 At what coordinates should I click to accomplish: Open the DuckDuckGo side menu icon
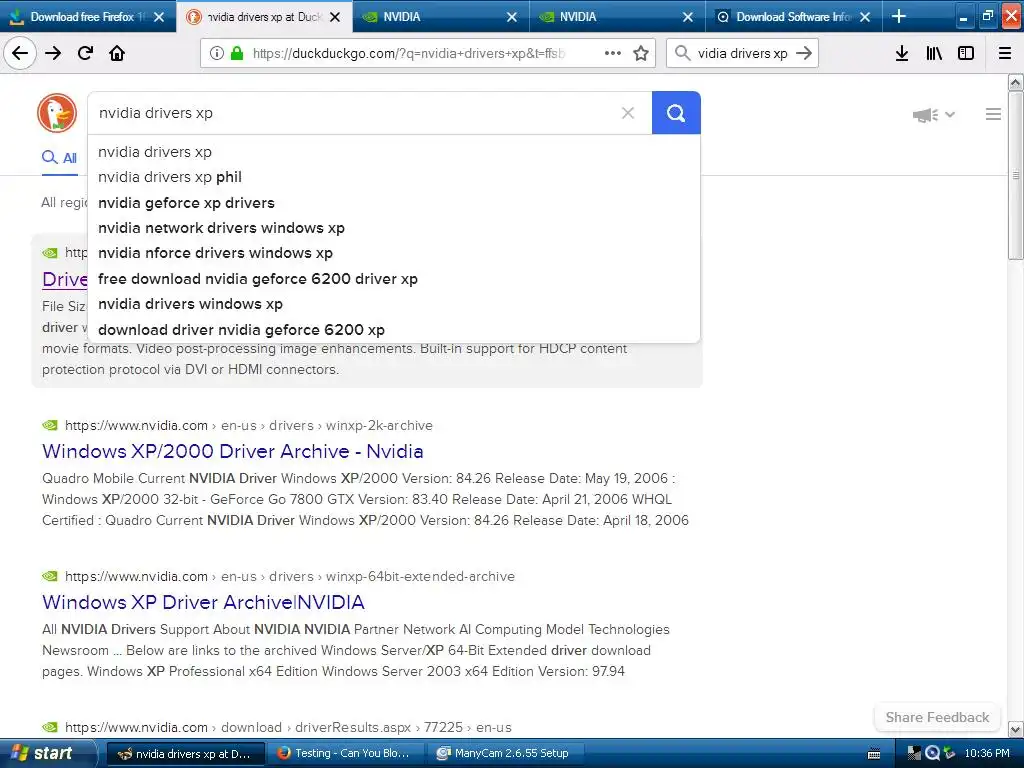993,114
